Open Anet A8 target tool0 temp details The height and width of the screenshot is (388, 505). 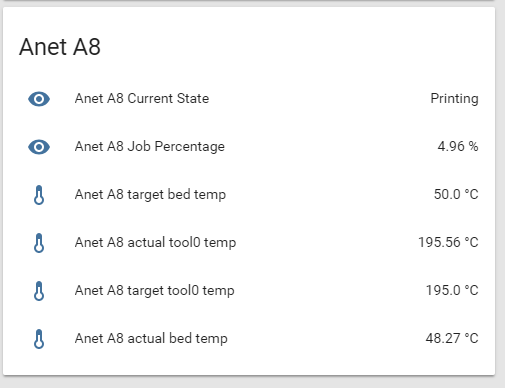click(x=155, y=291)
